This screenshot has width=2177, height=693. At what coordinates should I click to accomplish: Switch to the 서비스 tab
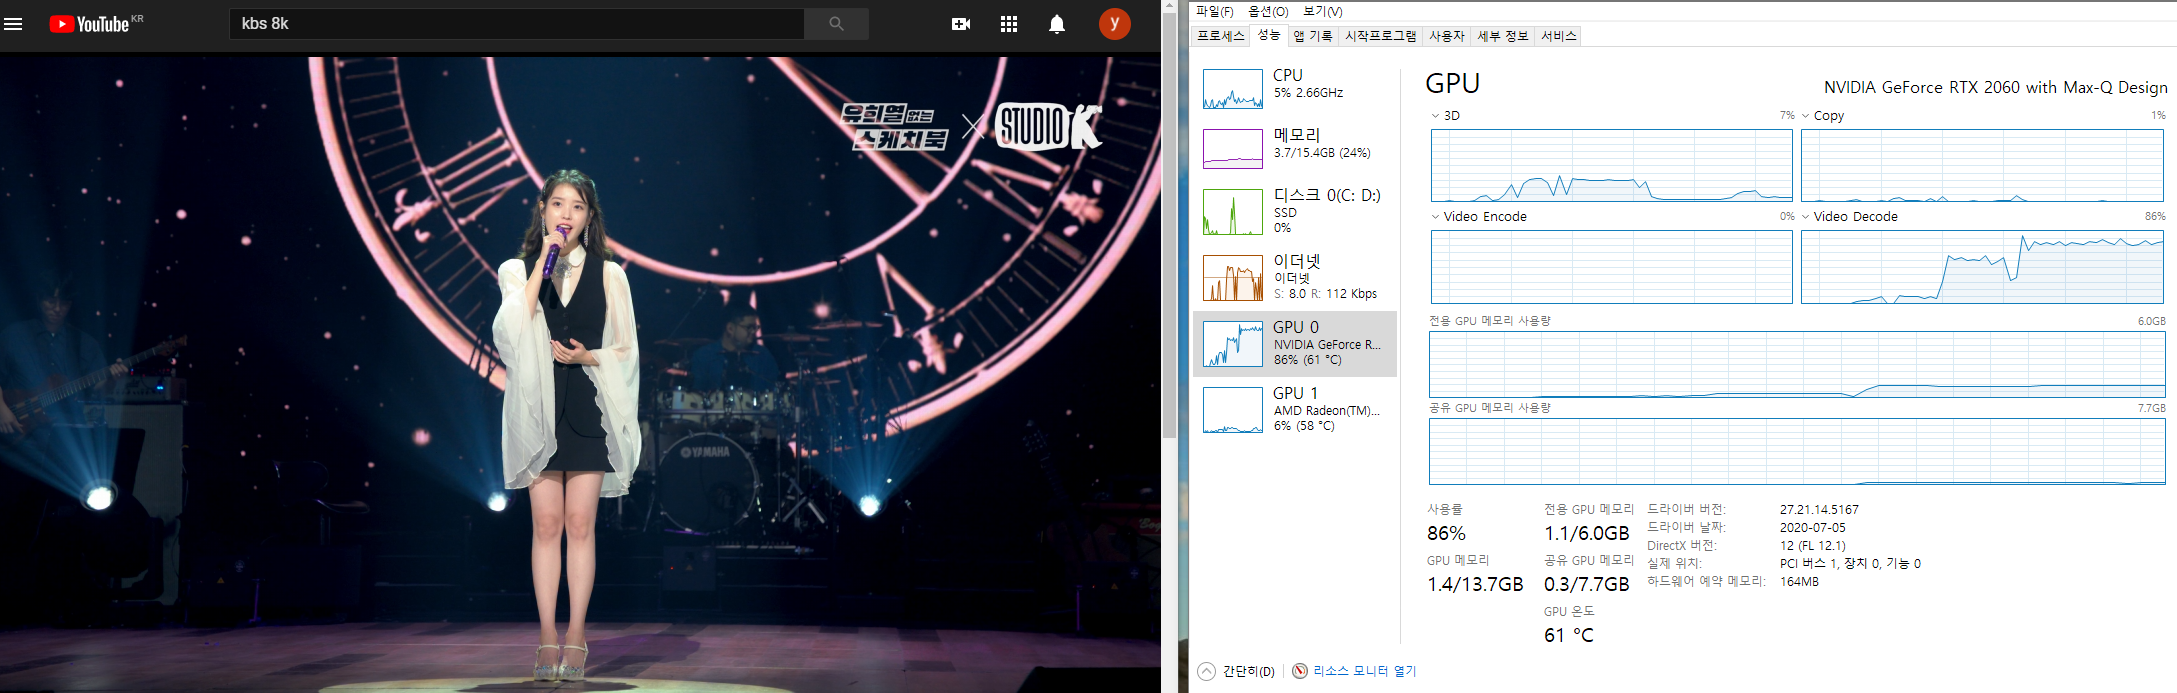point(1558,36)
